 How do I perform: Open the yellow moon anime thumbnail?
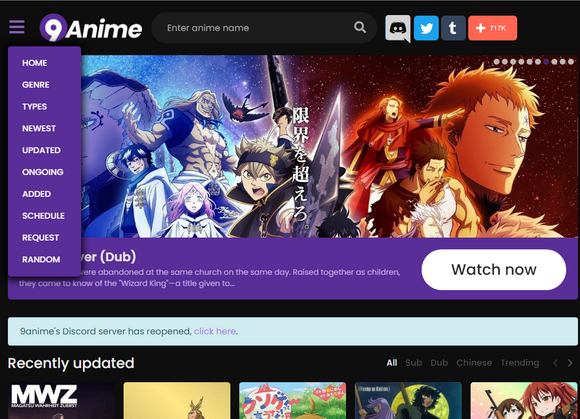tap(408, 401)
